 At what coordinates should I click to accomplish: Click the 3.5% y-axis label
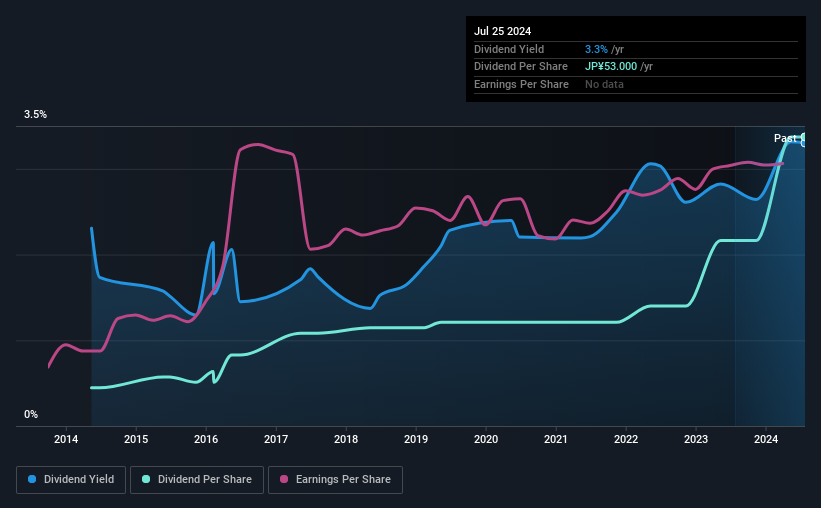35,114
